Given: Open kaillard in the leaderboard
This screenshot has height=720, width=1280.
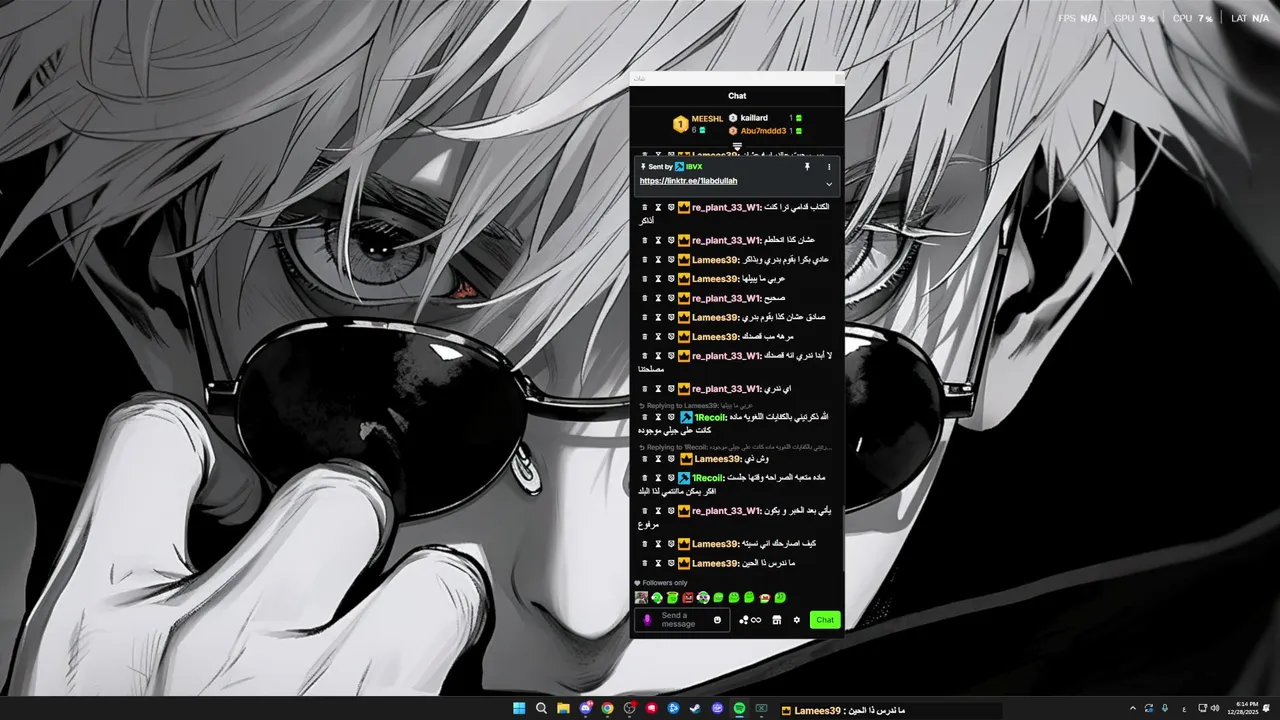Looking at the screenshot, I should pos(754,118).
